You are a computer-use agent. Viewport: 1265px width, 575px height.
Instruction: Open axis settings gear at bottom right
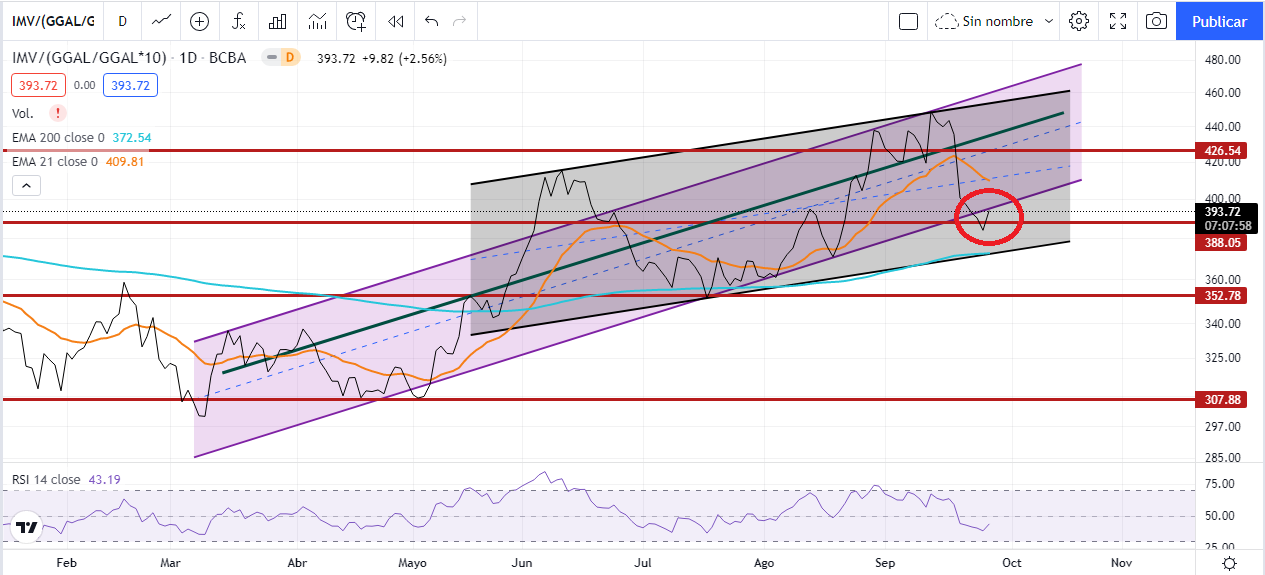[x=1229, y=563]
